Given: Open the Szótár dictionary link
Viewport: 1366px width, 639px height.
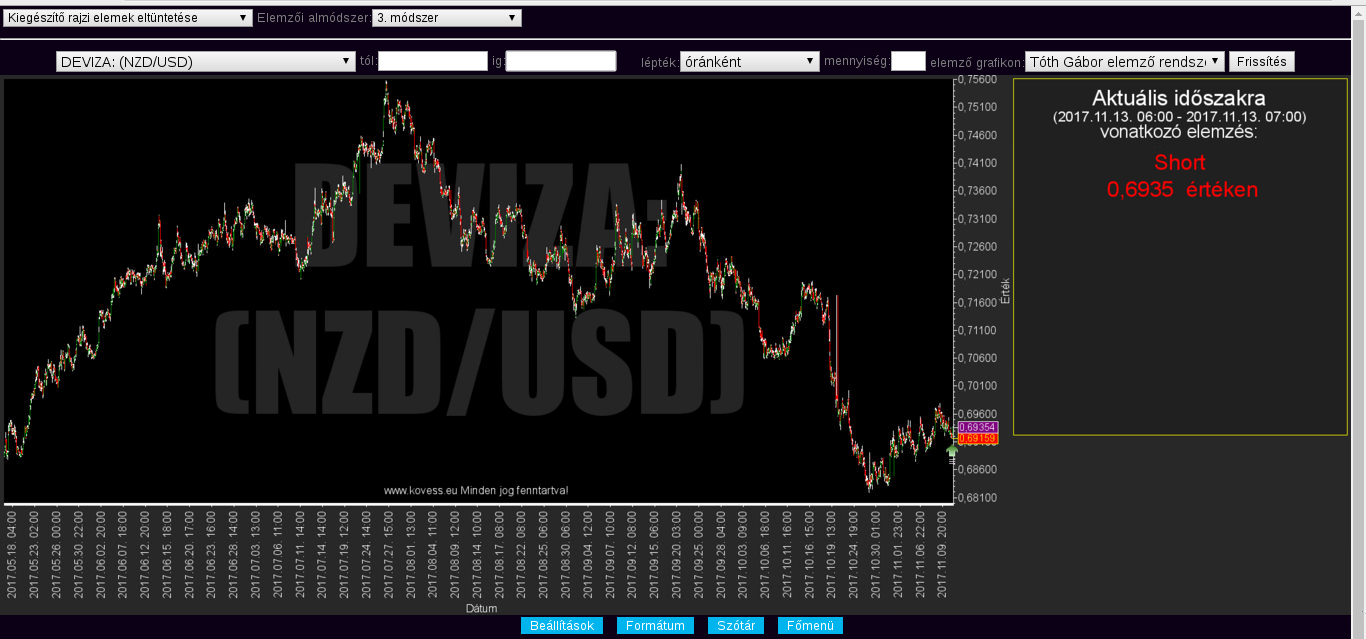Looking at the screenshot, I should [736, 626].
